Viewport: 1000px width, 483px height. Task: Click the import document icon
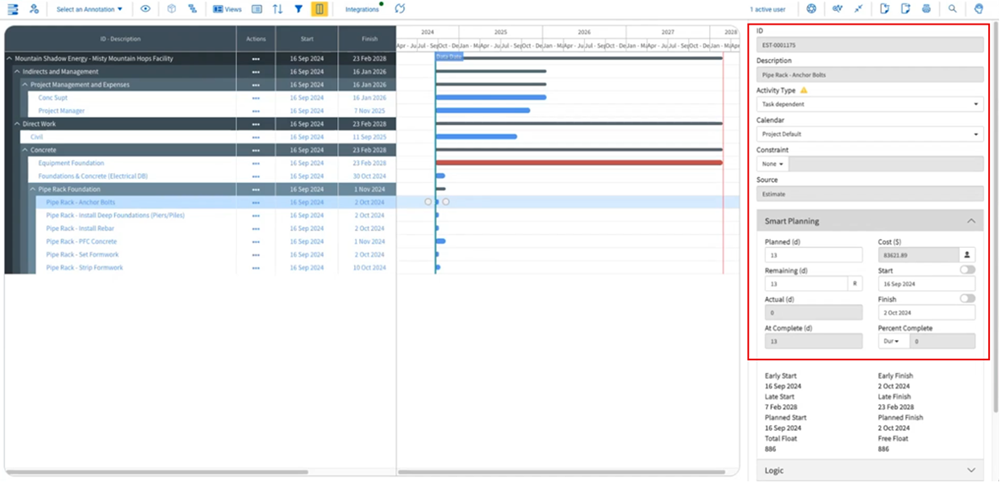[x=884, y=10]
